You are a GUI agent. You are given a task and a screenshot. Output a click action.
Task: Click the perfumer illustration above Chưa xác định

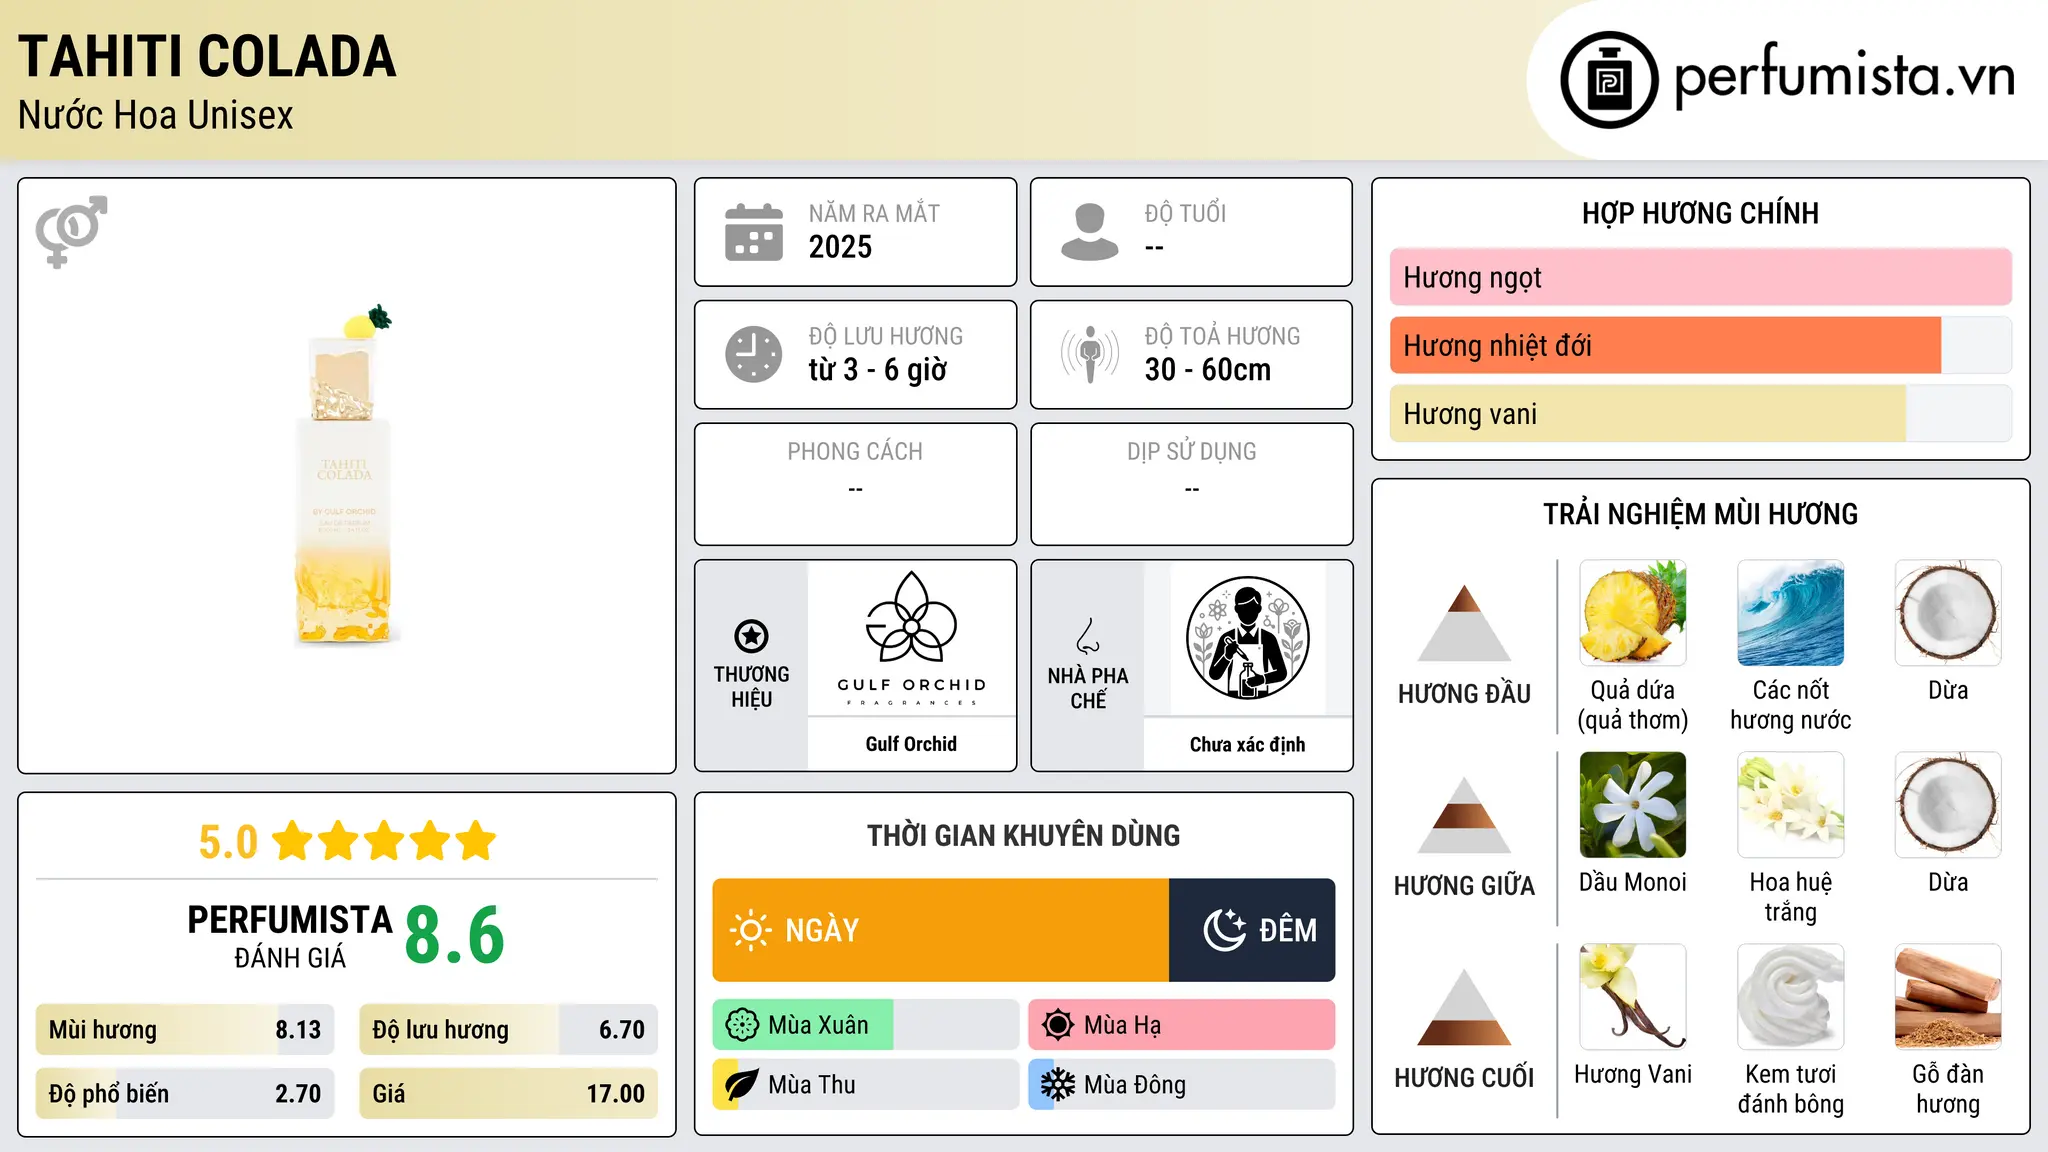click(x=1247, y=638)
